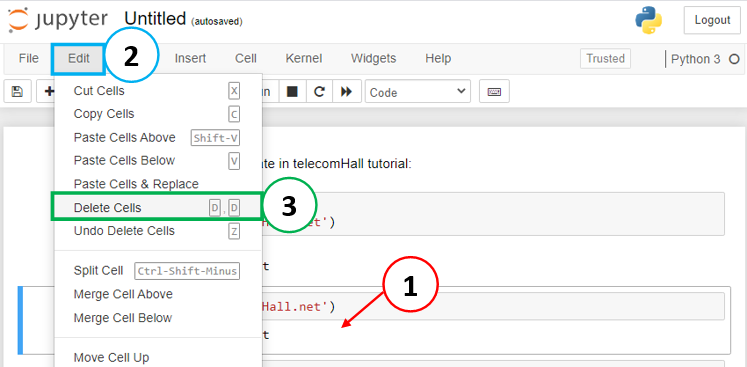Open the Kernel menu
This screenshot has width=747, height=367.
[304, 58]
